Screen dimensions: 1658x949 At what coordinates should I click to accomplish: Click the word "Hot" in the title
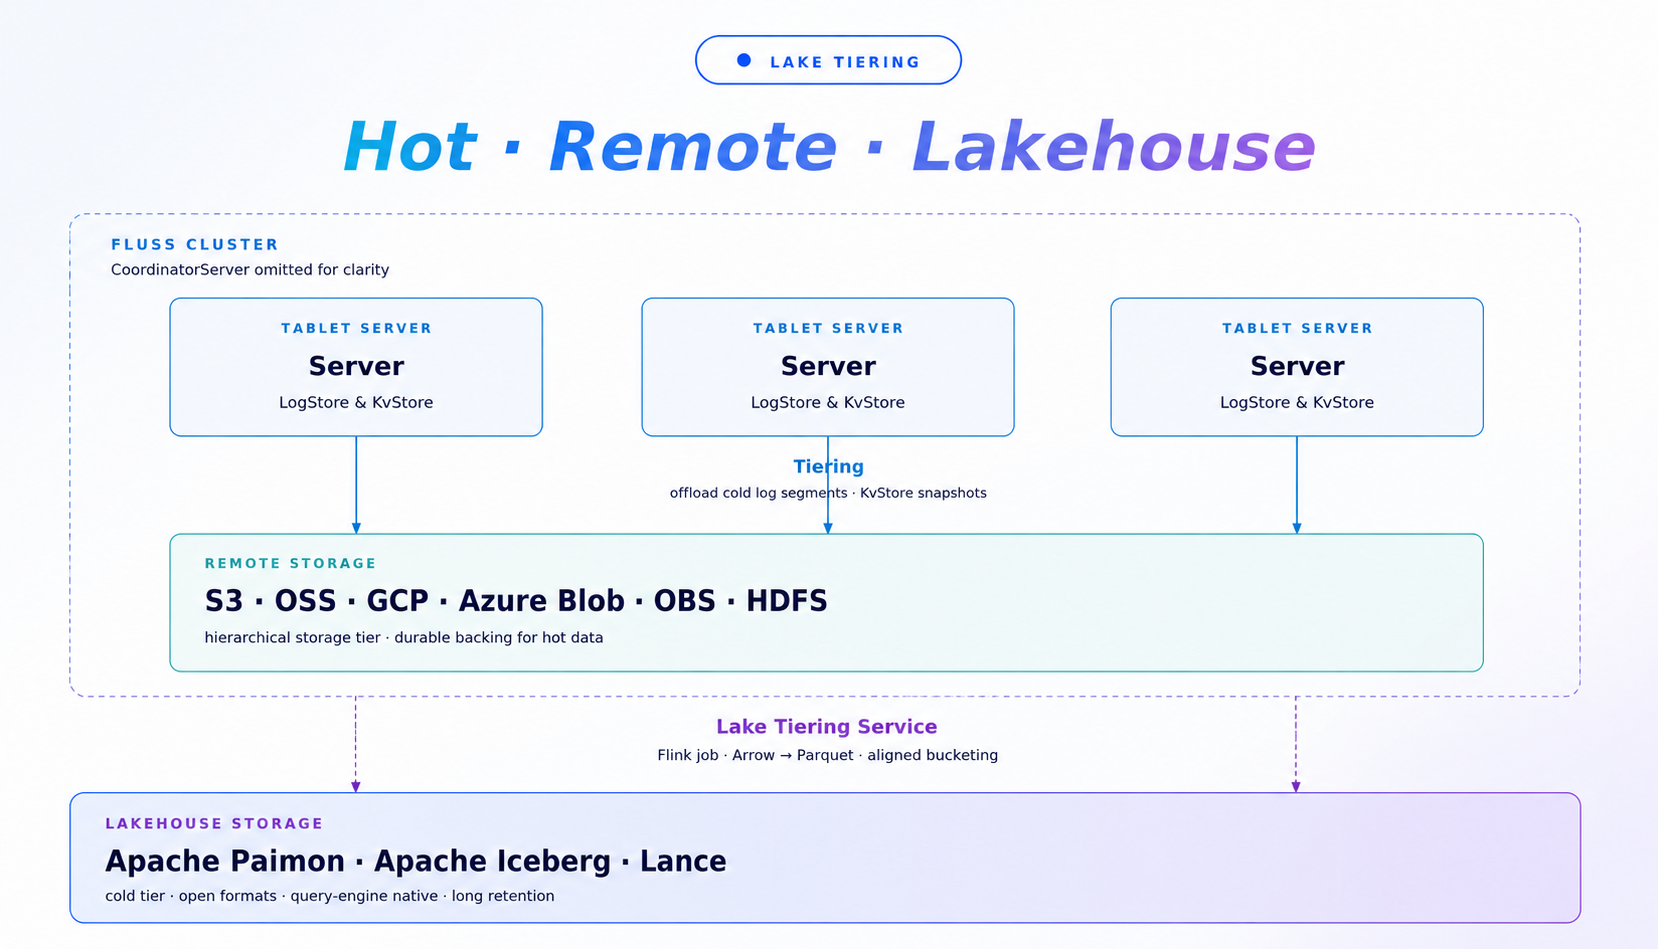pyautogui.click(x=409, y=147)
